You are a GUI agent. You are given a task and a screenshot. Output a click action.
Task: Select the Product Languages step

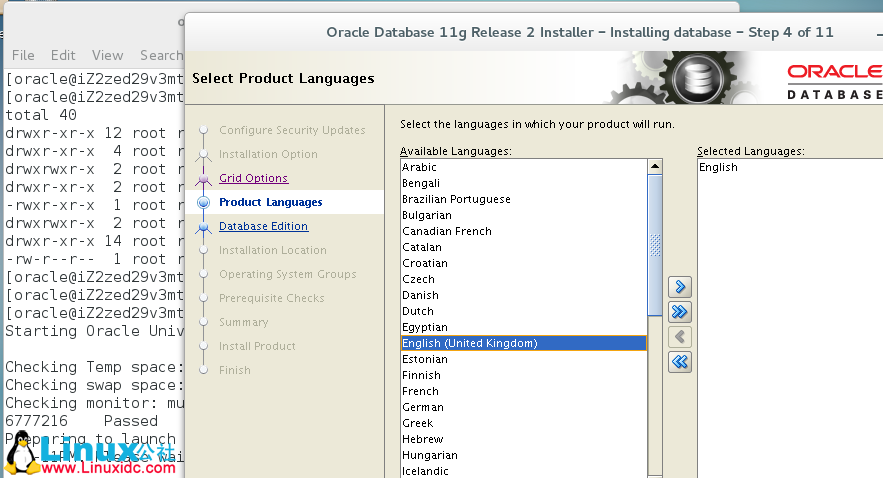tap(270, 202)
